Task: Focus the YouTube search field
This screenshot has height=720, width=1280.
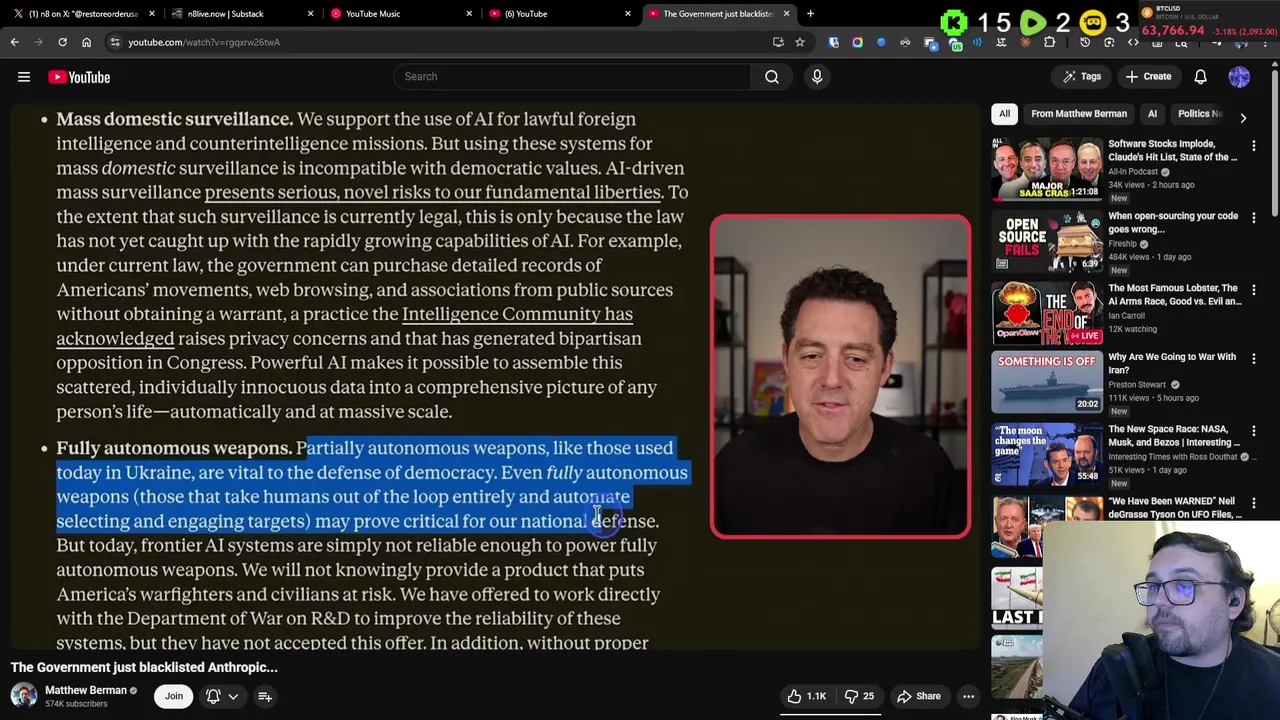Action: point(572,76)
